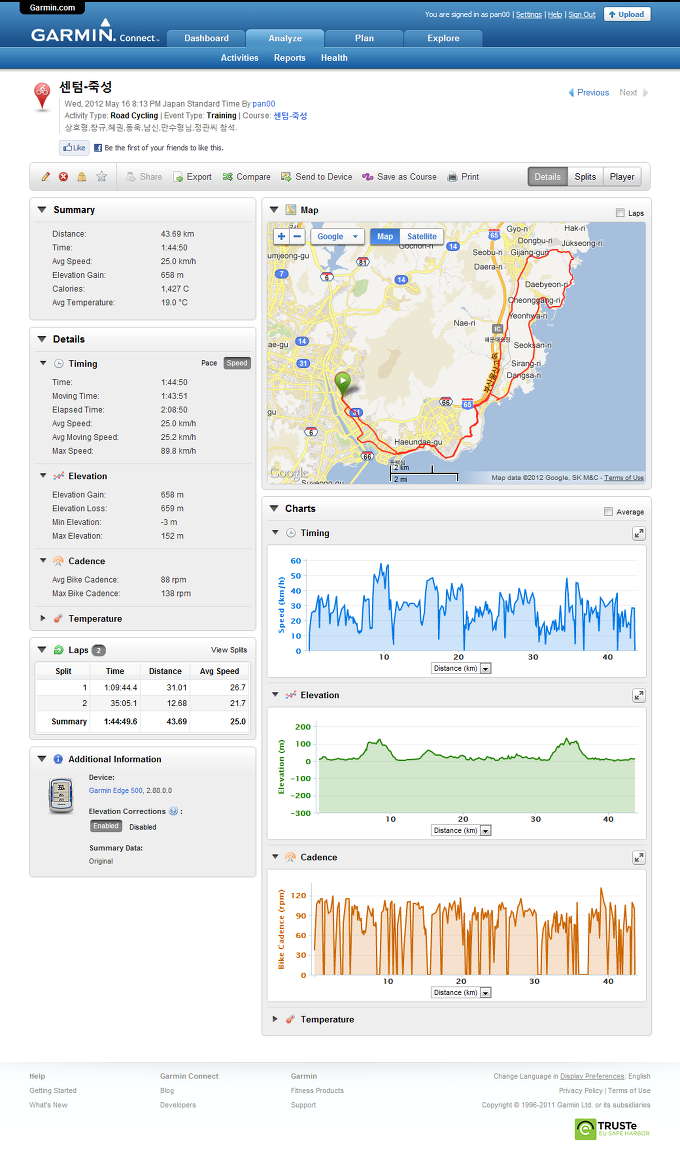Screen dimensions: 680x1163
Task: Switch timing display to Pace
Action: click(x=209, y=363)
